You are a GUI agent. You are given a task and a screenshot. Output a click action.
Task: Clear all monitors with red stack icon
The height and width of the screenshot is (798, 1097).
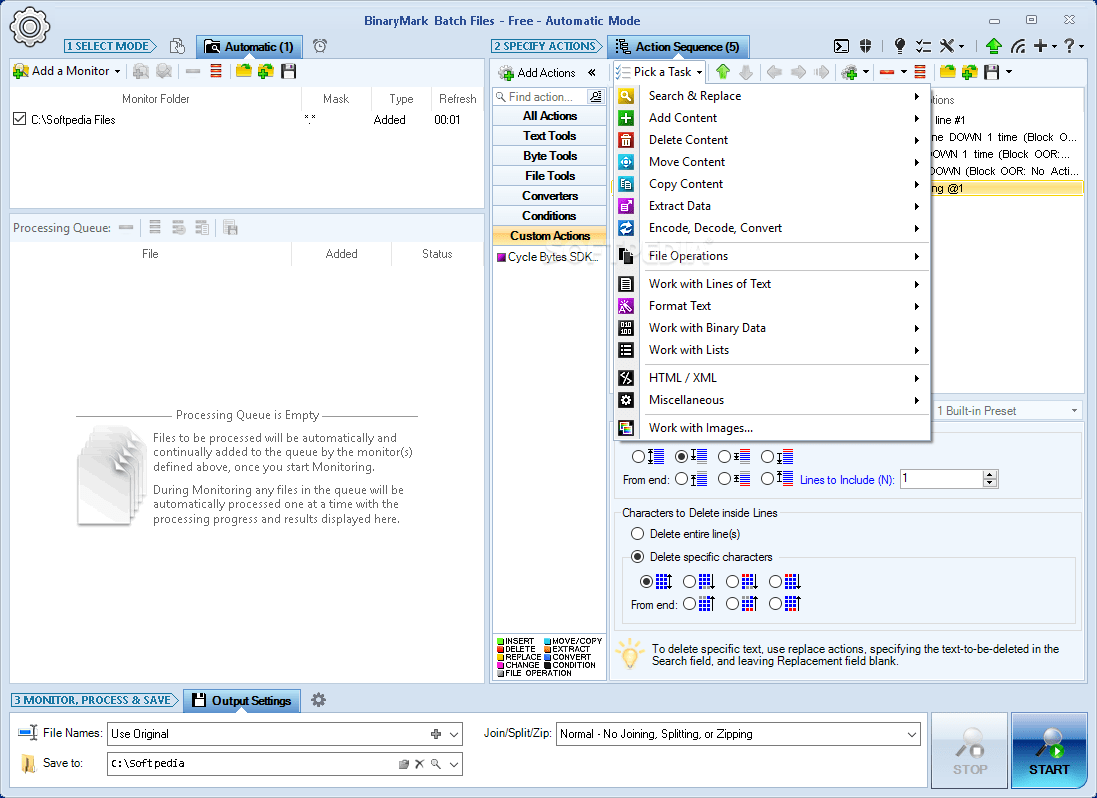point(215,71)
